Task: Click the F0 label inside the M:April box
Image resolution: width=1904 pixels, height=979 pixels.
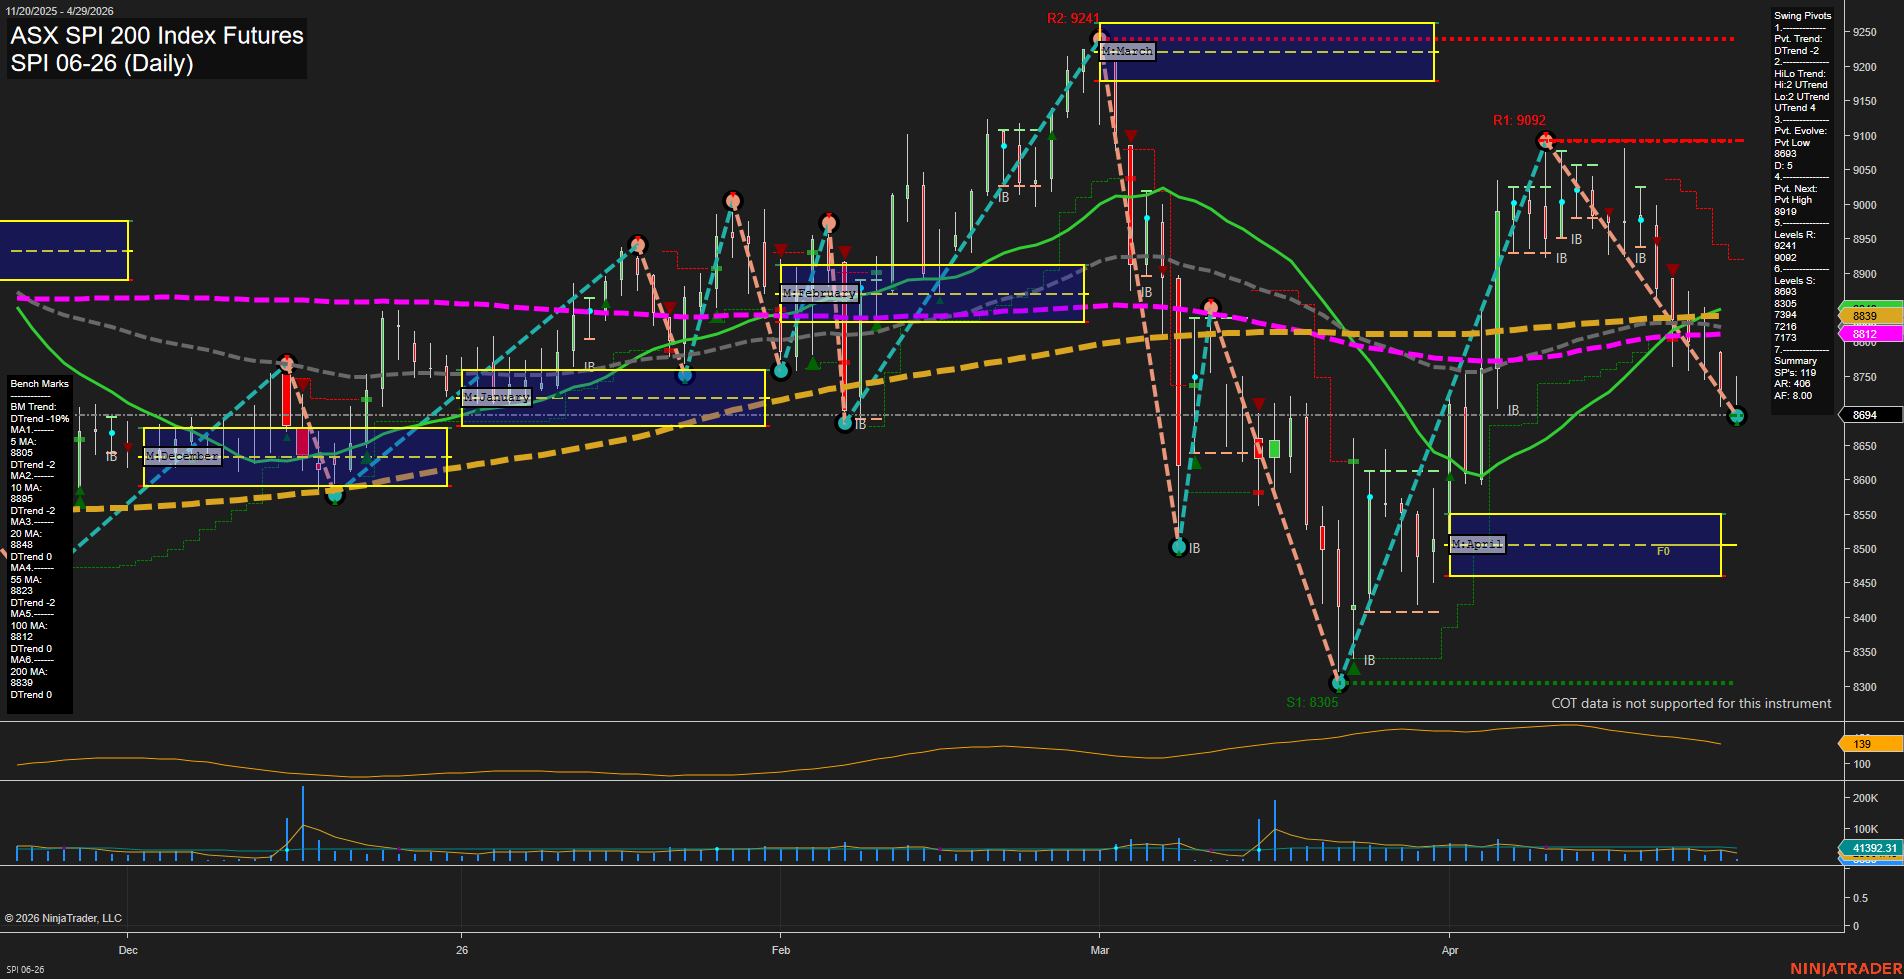Action: 1663,550
